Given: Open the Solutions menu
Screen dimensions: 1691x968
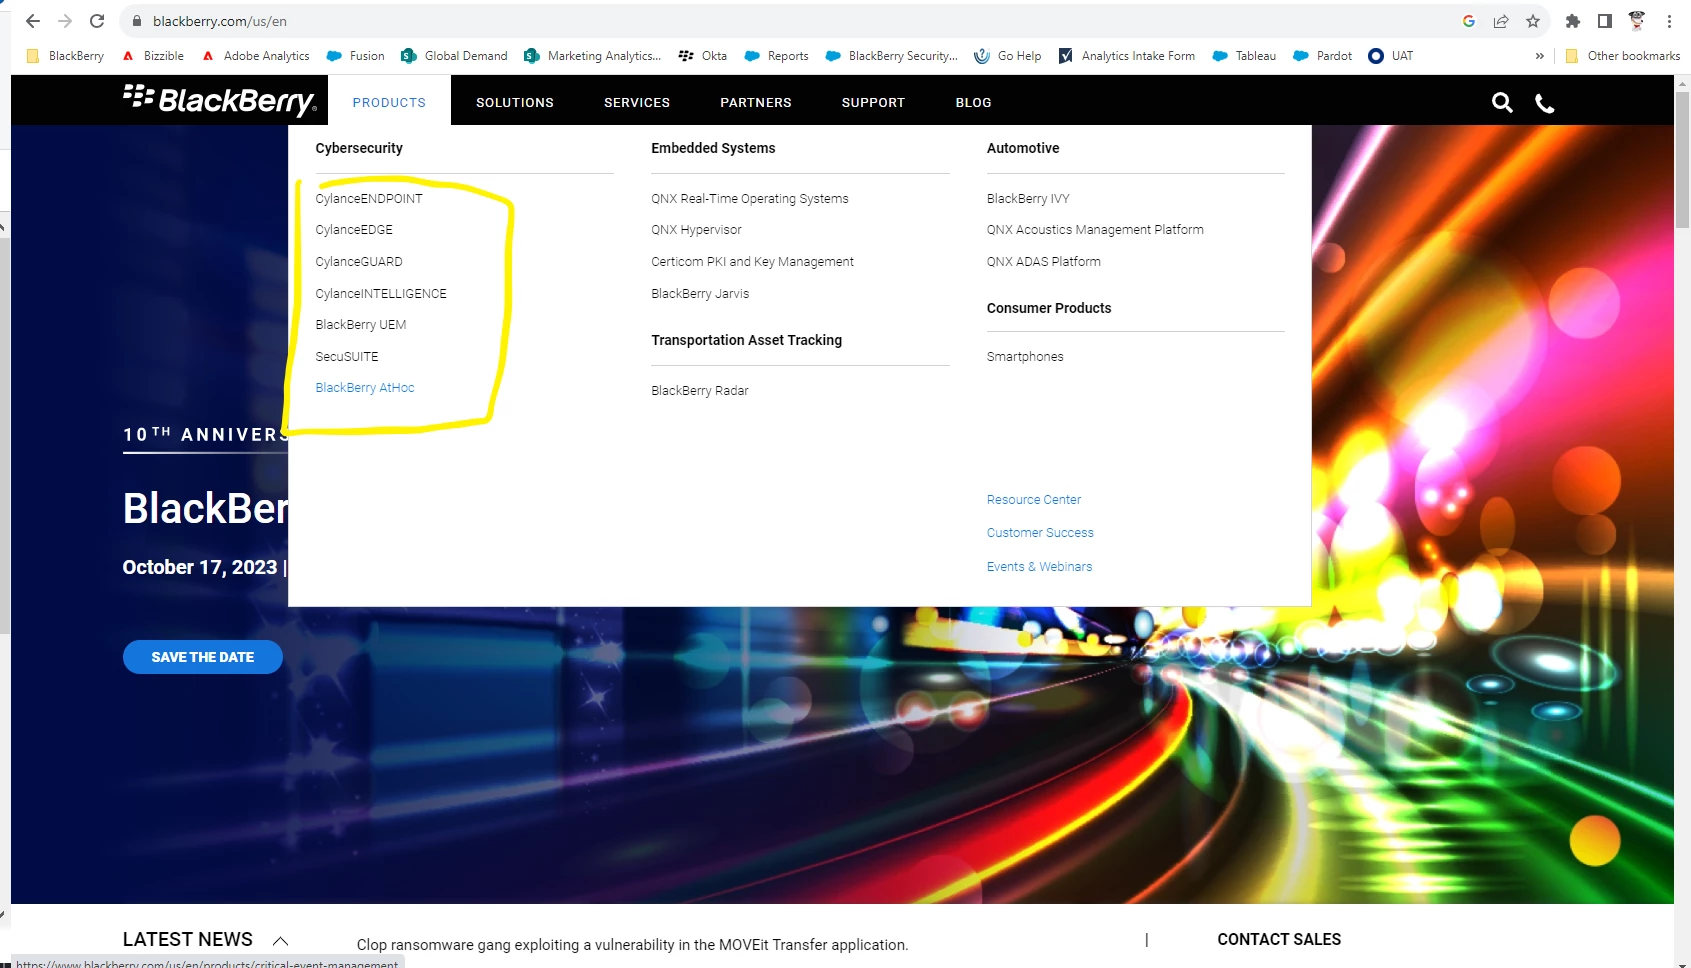Looking at the screenshot, I should click(515, 103).
